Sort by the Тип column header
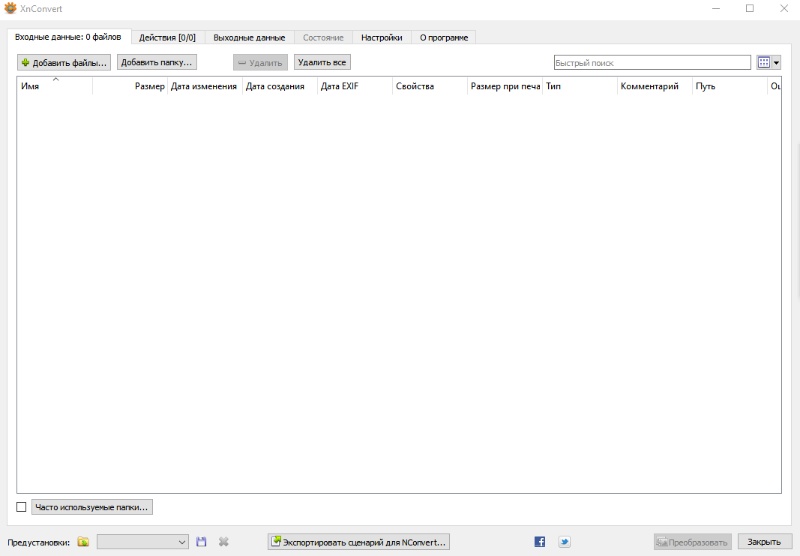Image resolution: width=800 pixels, height=556 pixels. click(x=580, y=86)
